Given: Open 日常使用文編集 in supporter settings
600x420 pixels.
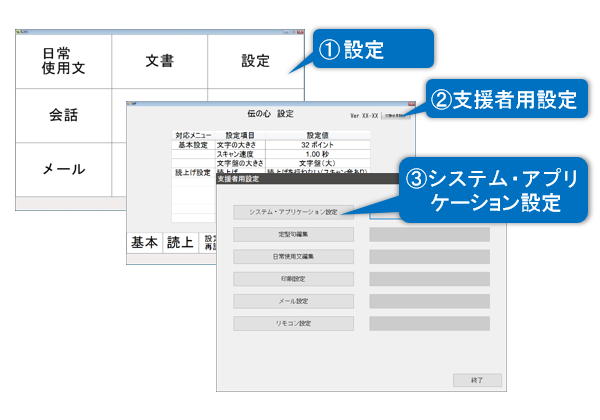Looking at the screenshot, I should tap(293, 256).
